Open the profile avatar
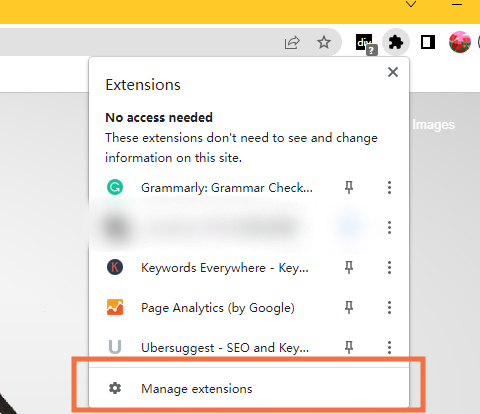Screen dimensions: 480x414 tap(460, 42)
